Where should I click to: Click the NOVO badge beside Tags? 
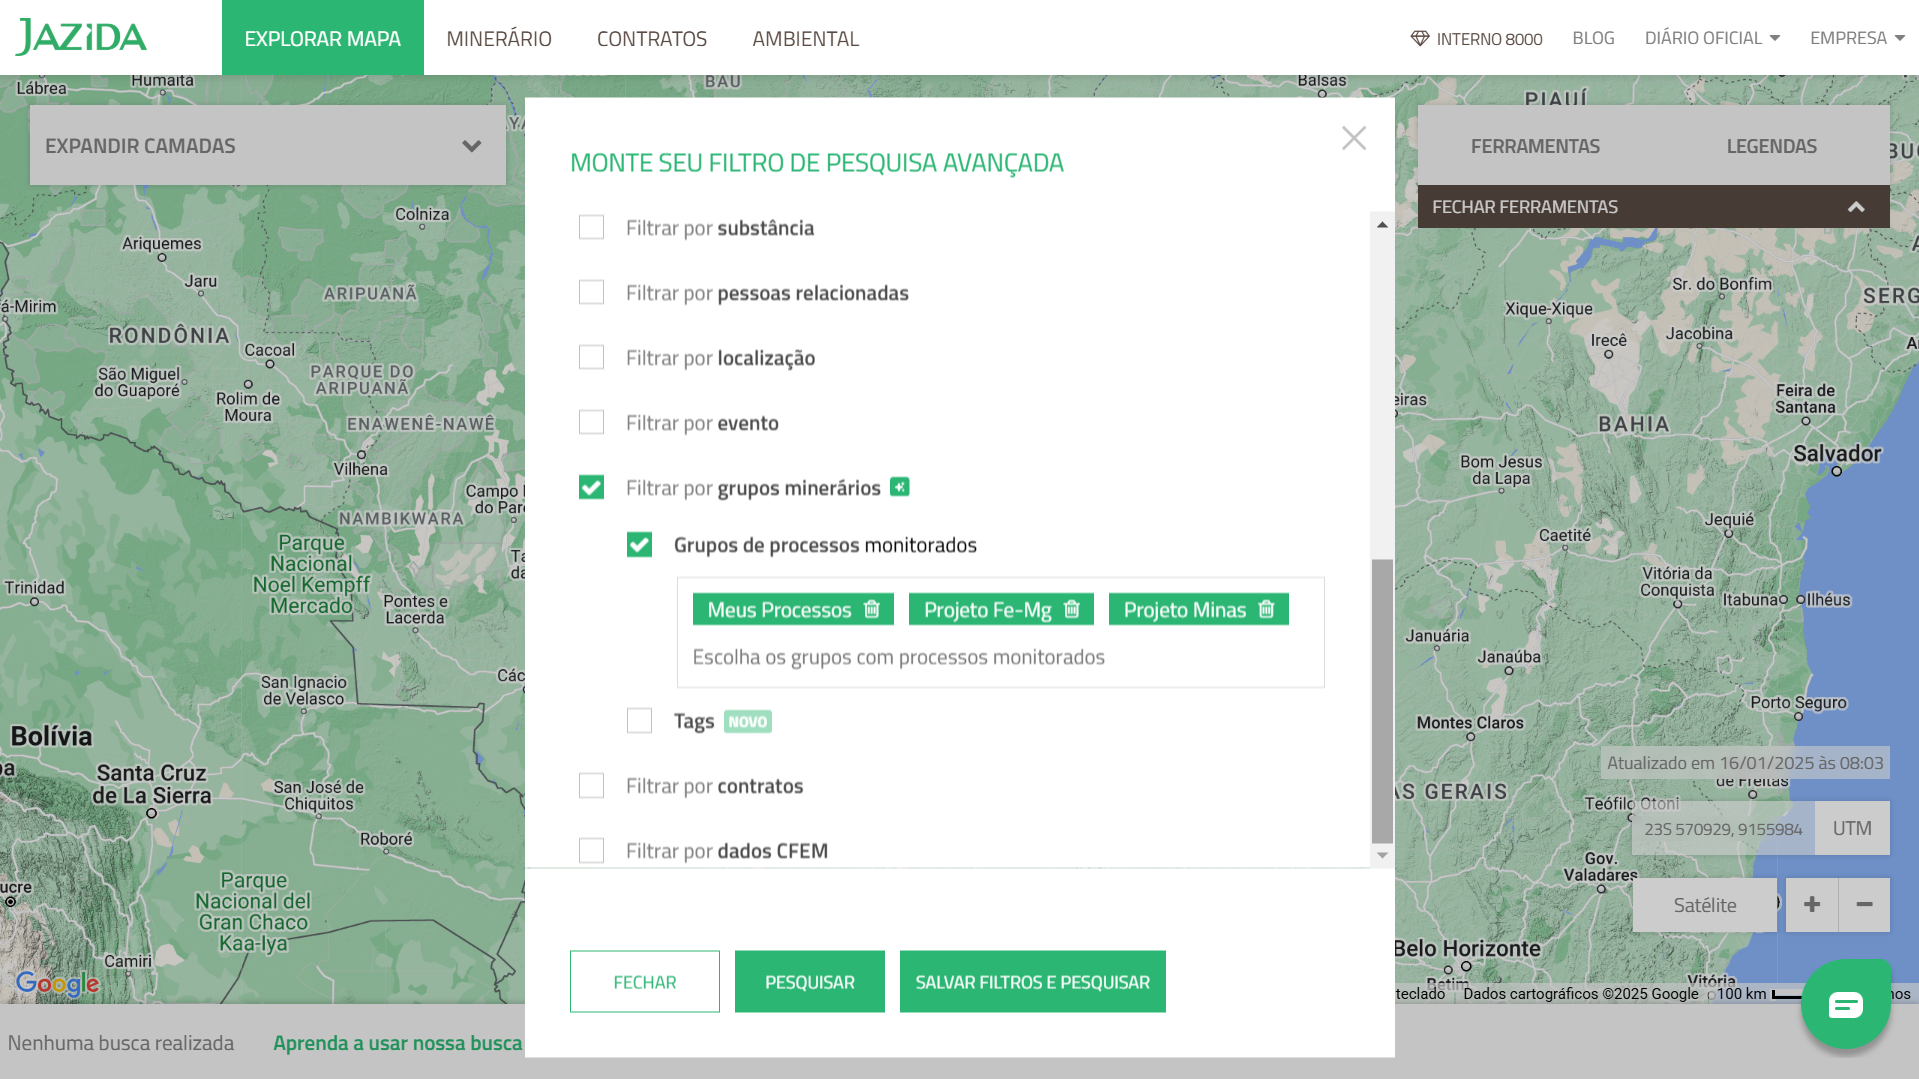tap(748, 722)
